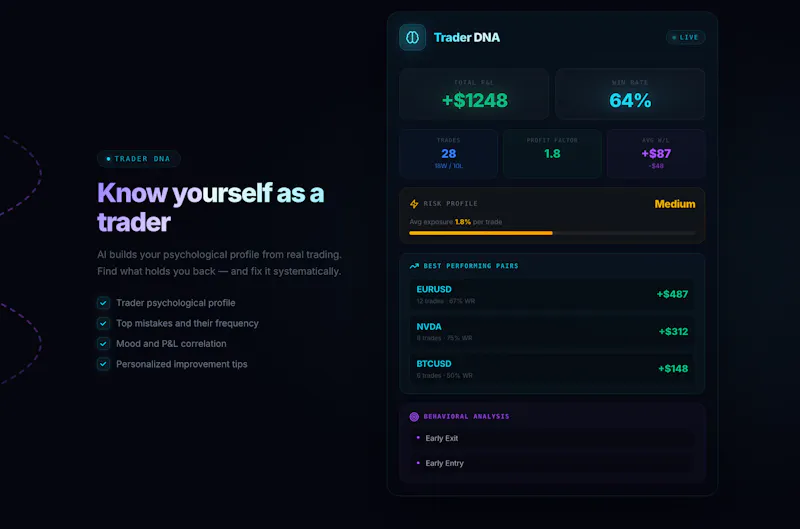
Task: Click checkmark beside Trader psychological profile
Action: [103, 303]
